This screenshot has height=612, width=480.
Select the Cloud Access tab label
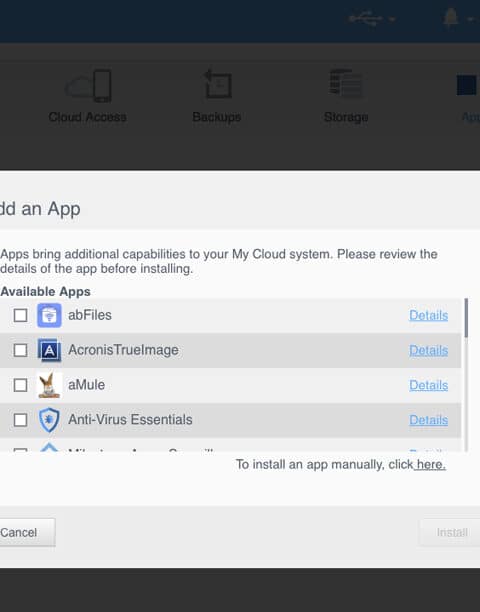click(87, 117)
